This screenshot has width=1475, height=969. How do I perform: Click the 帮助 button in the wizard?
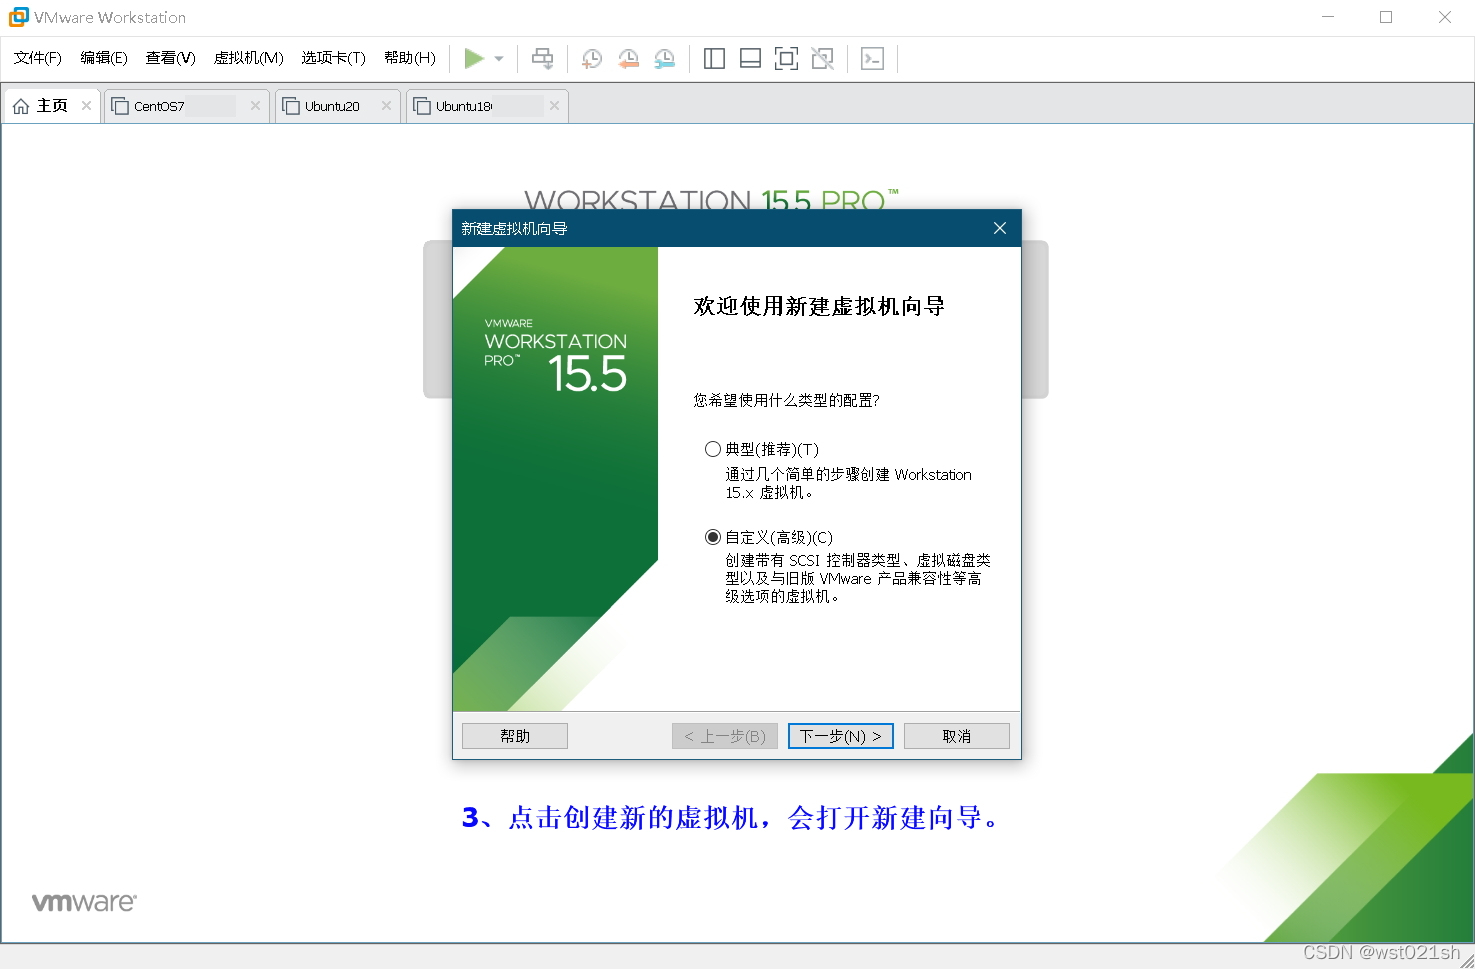[x=515, y=736]
